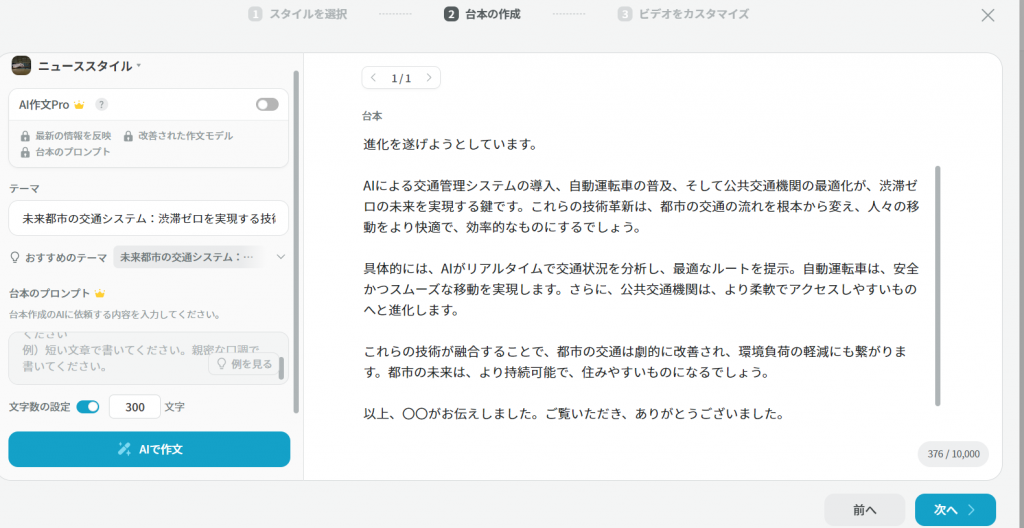Turn off the 文字数の設定 switch
1024x528 pixels.
pos(88,407)
